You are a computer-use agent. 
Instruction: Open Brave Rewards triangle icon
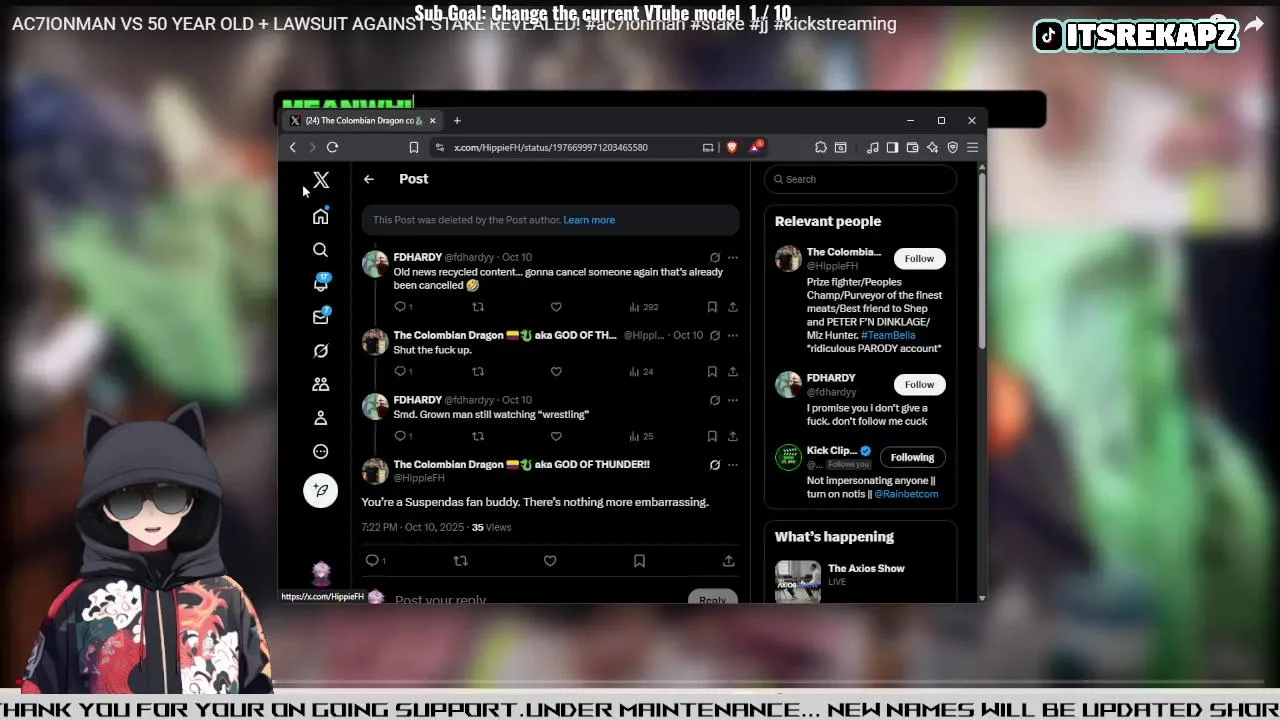(x=756, y=147)
